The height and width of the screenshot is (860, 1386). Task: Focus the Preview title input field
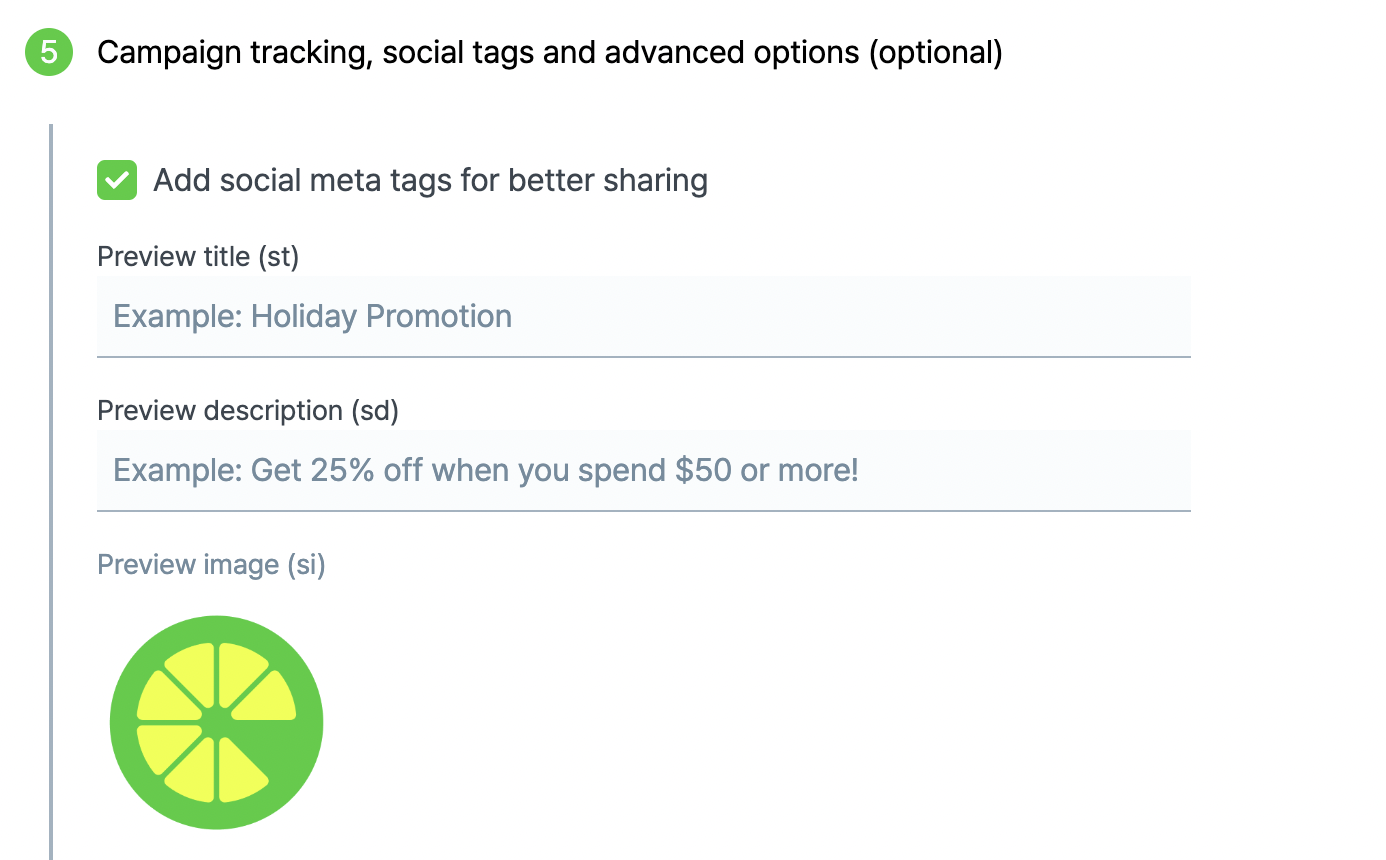[x=644, y=316]
